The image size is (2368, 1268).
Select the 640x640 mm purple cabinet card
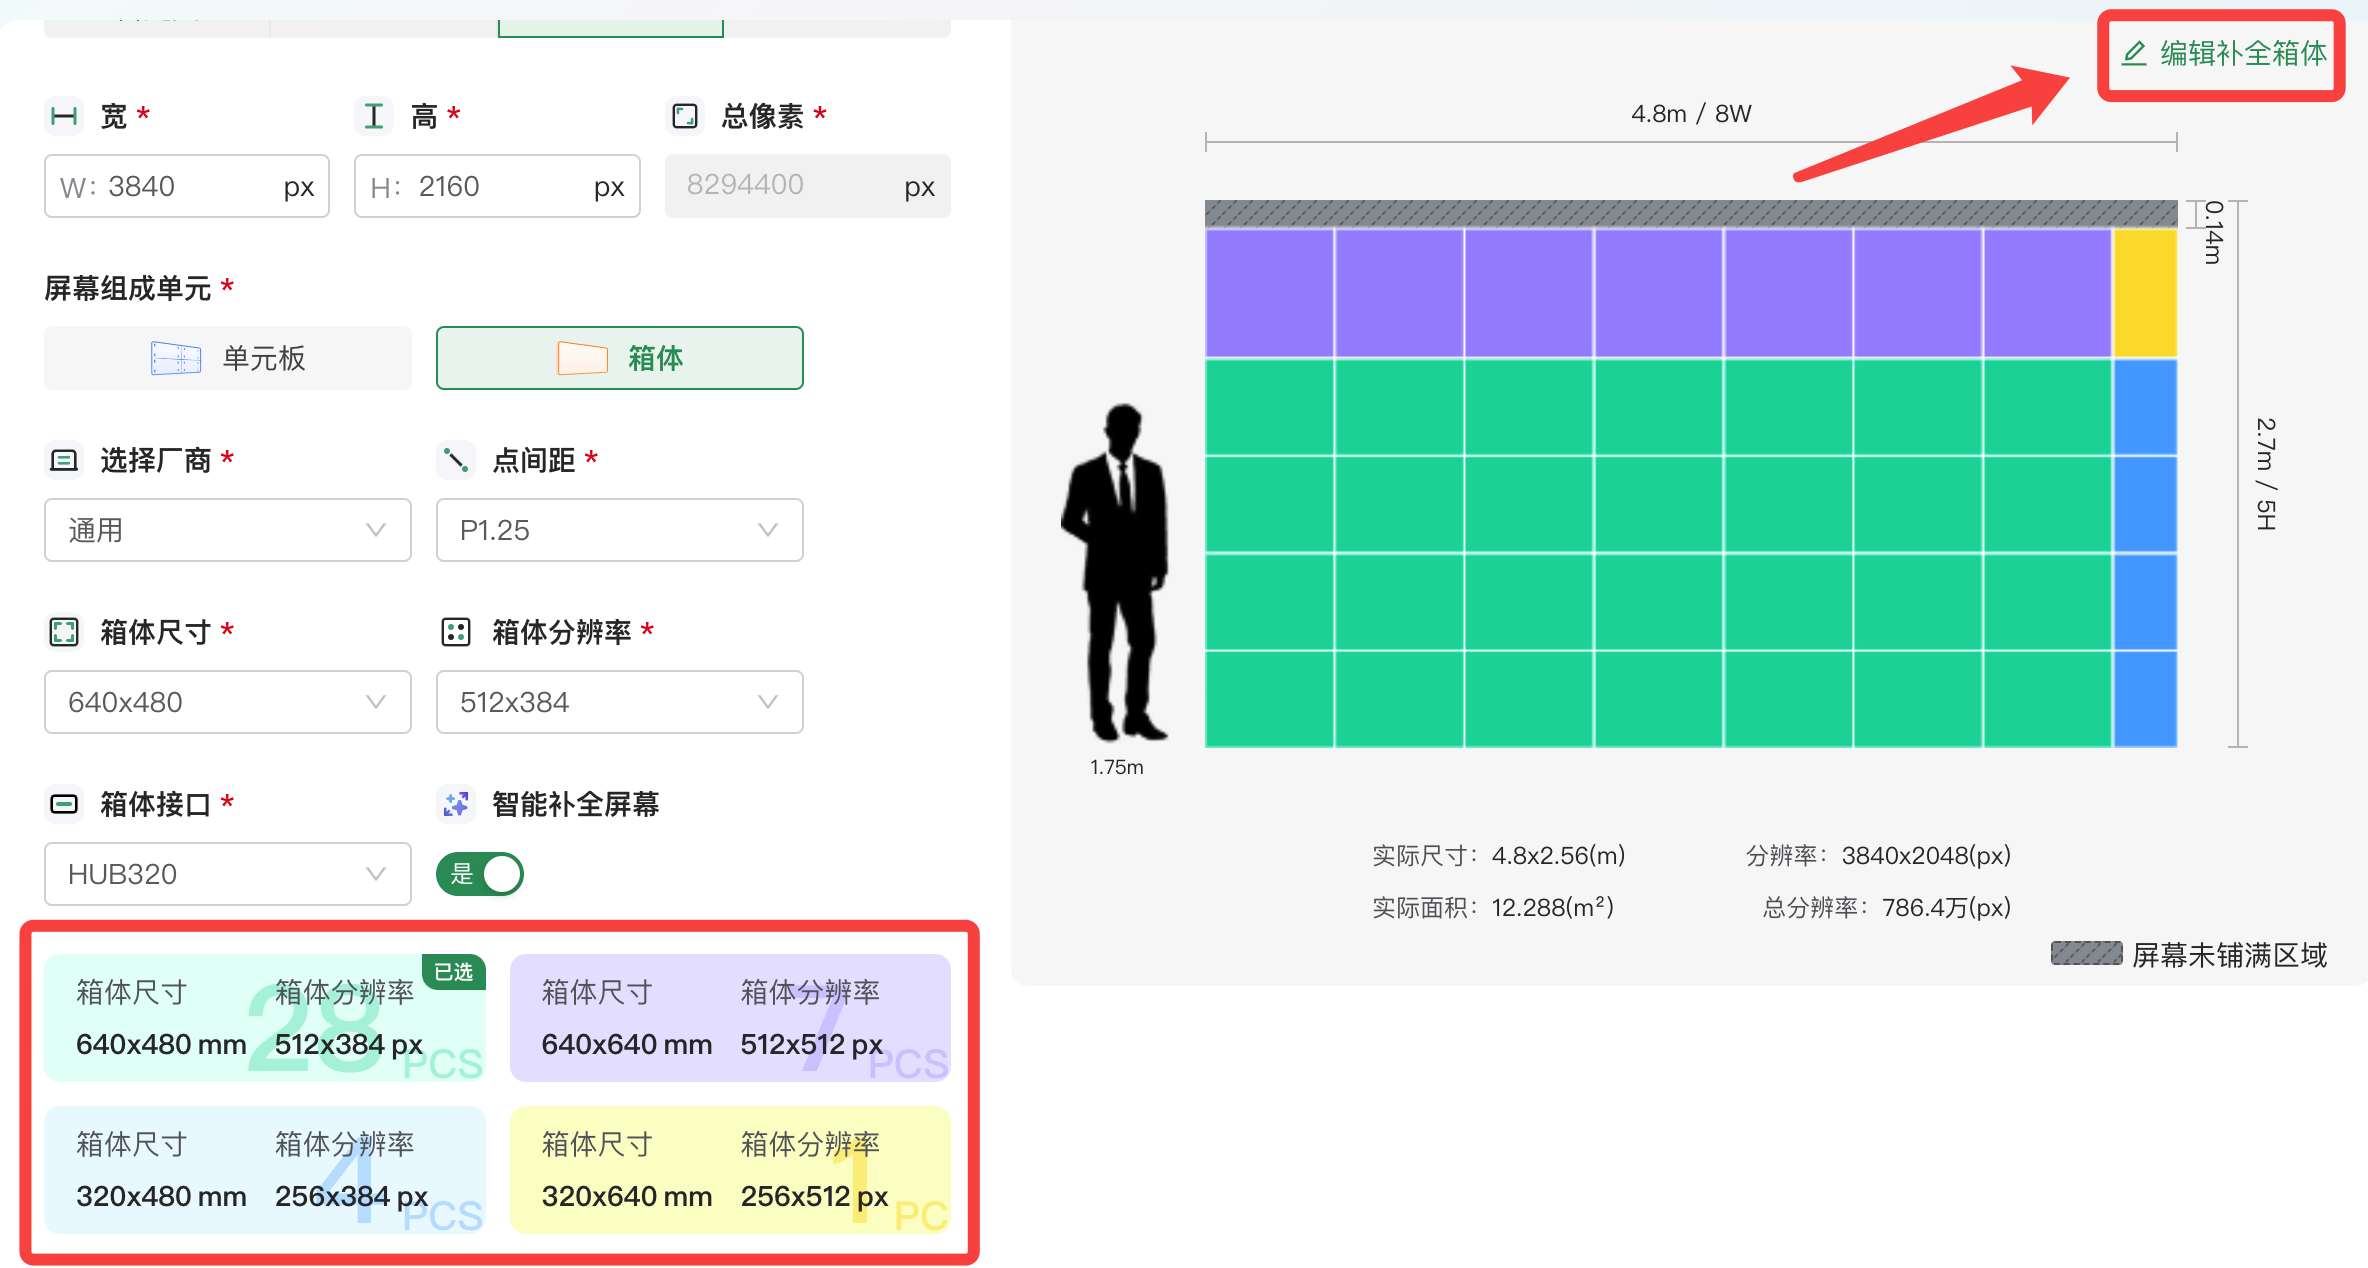point(729,1018)
